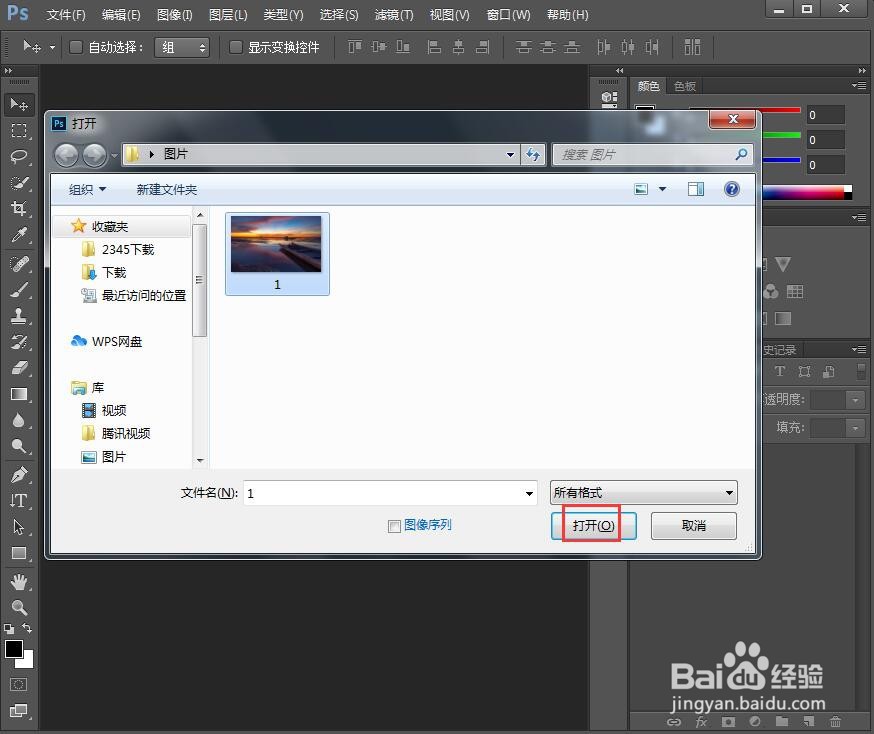Click the swap foreground/background colors icon

click(x=27, y=628)
